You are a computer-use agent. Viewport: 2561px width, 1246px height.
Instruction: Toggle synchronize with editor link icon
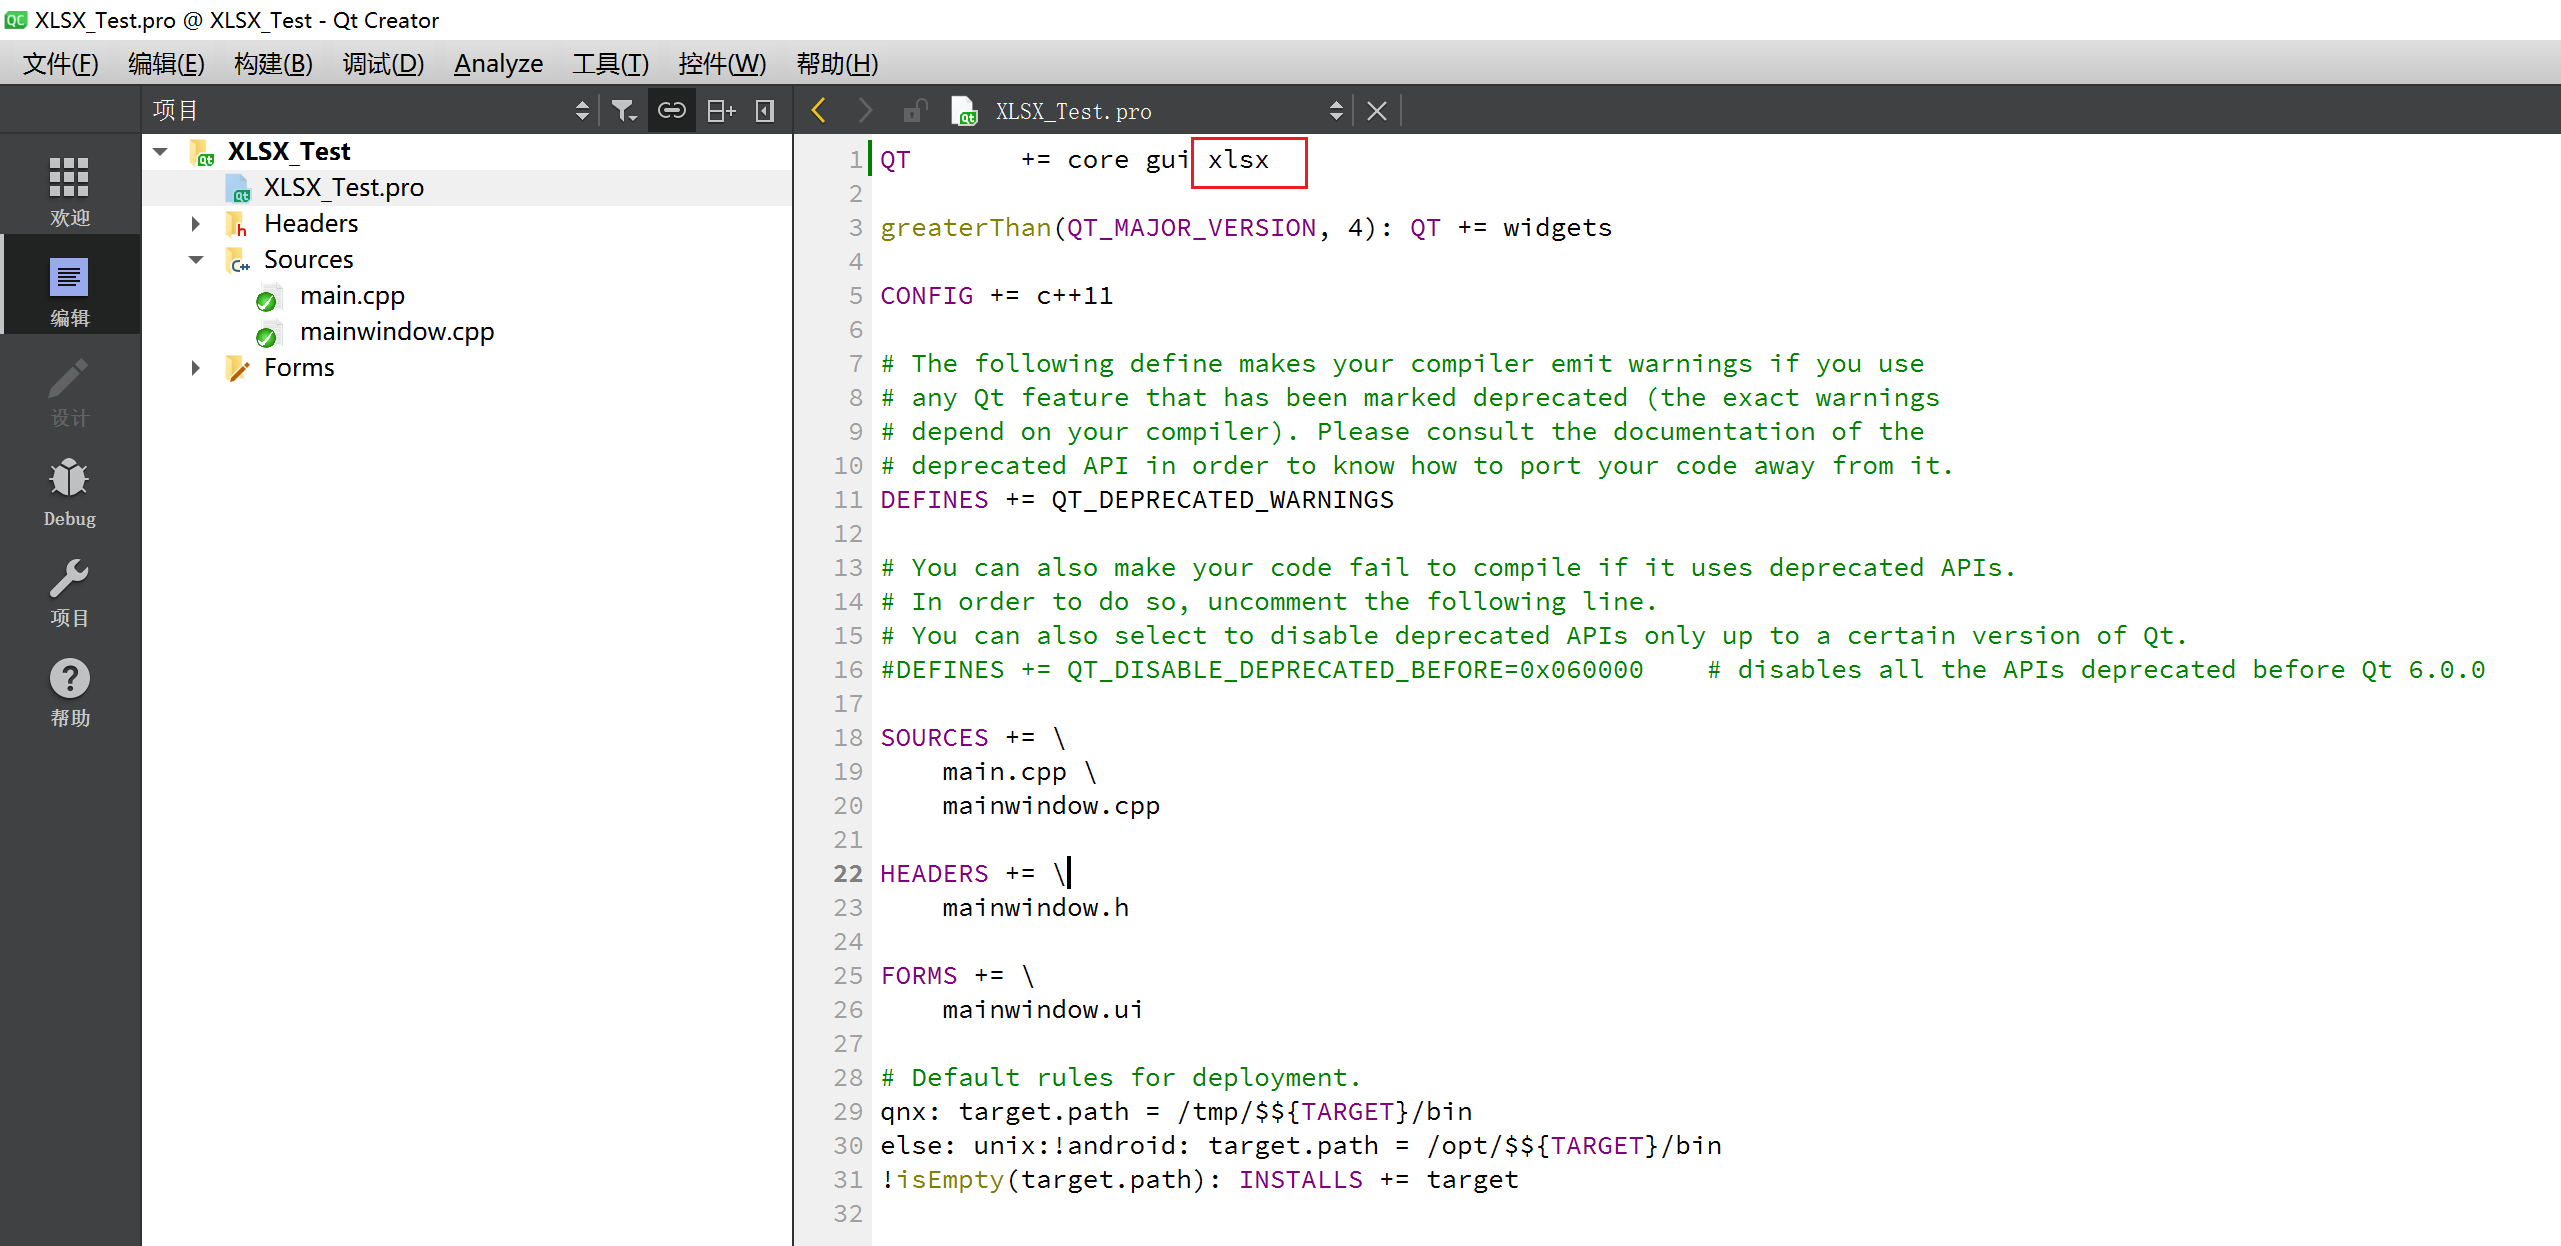tap(672, 111)
